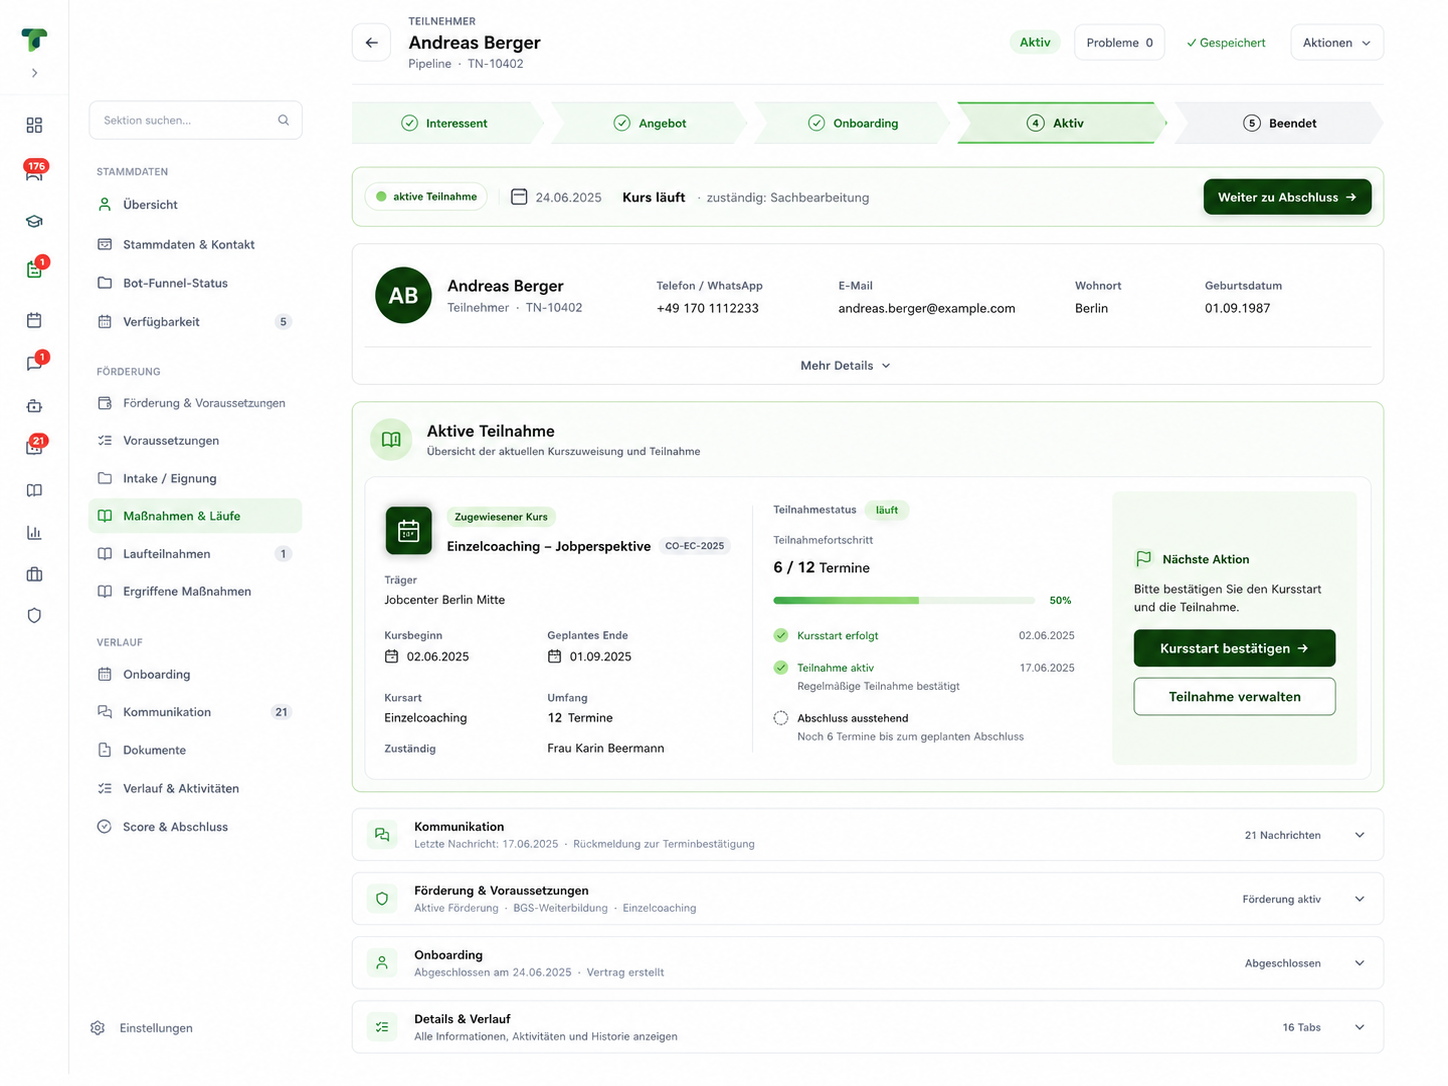The width and height of the screenshot is (1448, 1086).
Task: Click the aktive Teilnahme status pill
Action: (x=426, y=197)
